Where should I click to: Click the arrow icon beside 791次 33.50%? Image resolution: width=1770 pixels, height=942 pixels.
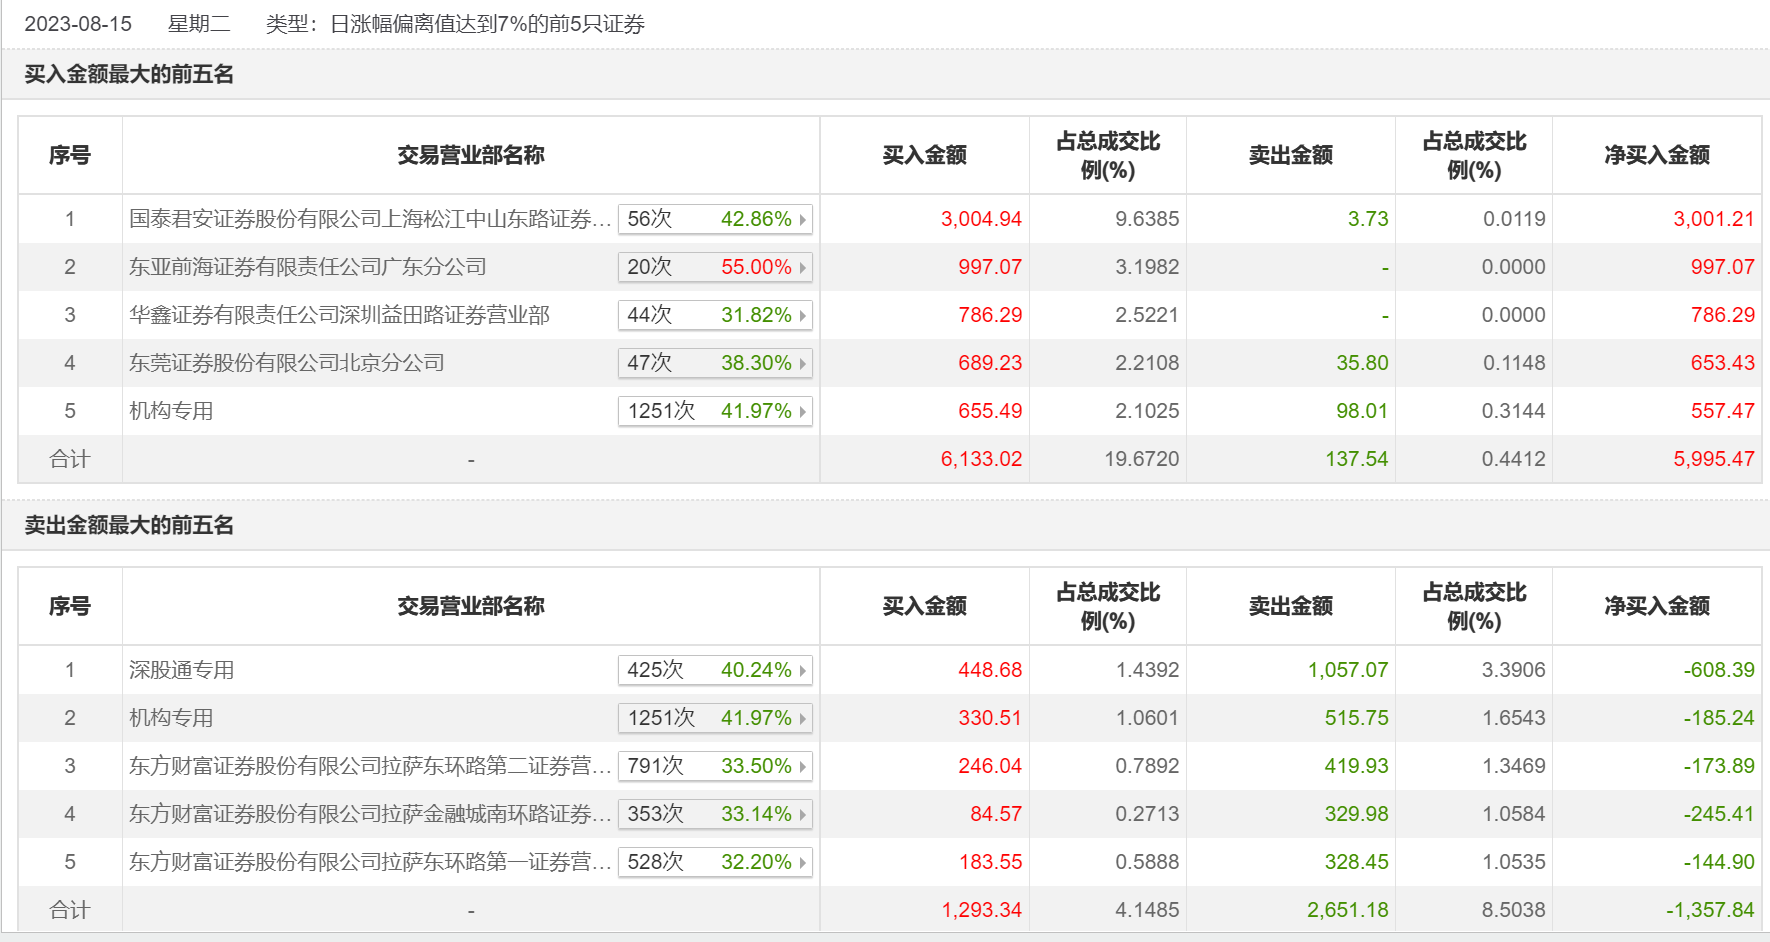pyautogui.click(x=802, y=766)
